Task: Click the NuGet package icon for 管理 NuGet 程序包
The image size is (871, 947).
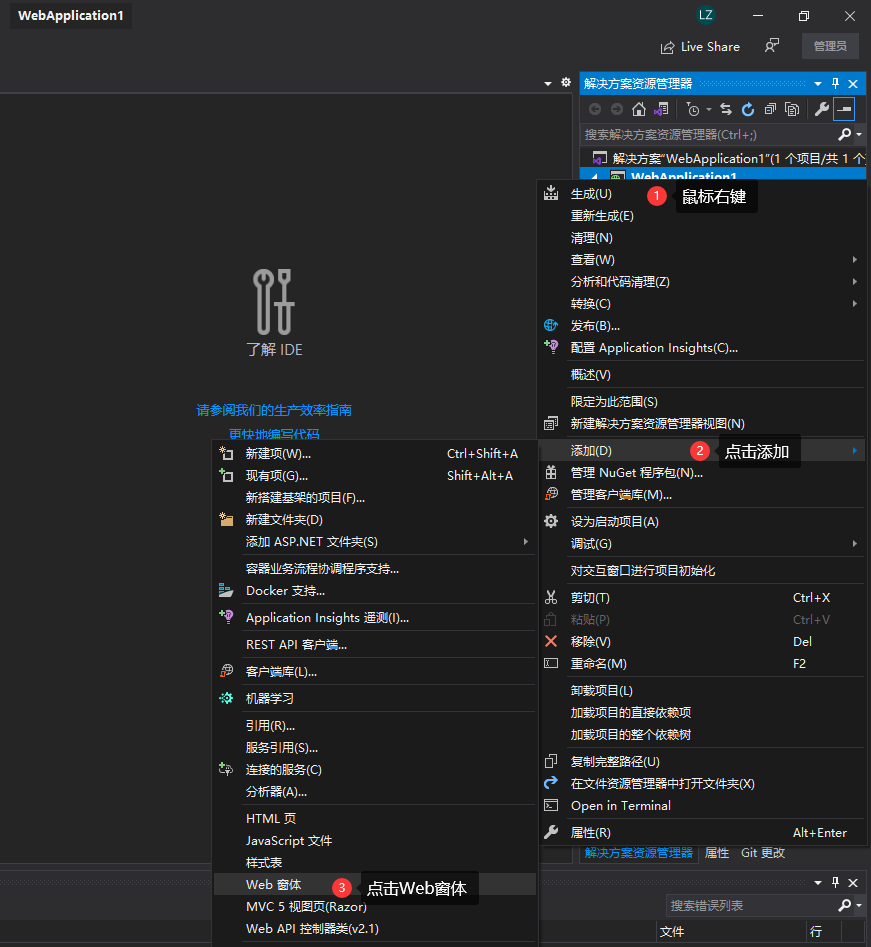Action: (x=551, y=472)
